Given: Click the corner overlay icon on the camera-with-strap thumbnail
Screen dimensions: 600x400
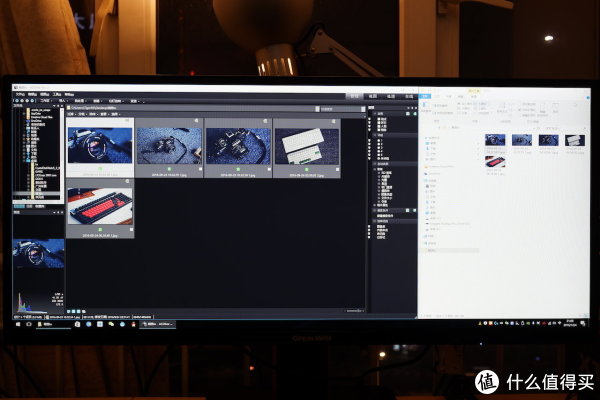Looking at the screenshot, I should 196,121.
